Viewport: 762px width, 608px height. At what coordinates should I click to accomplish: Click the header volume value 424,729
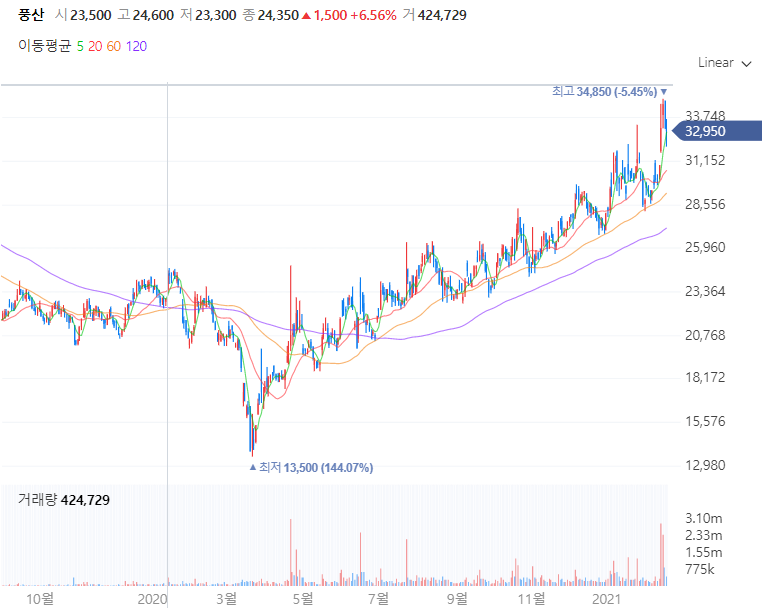[442, 16]
